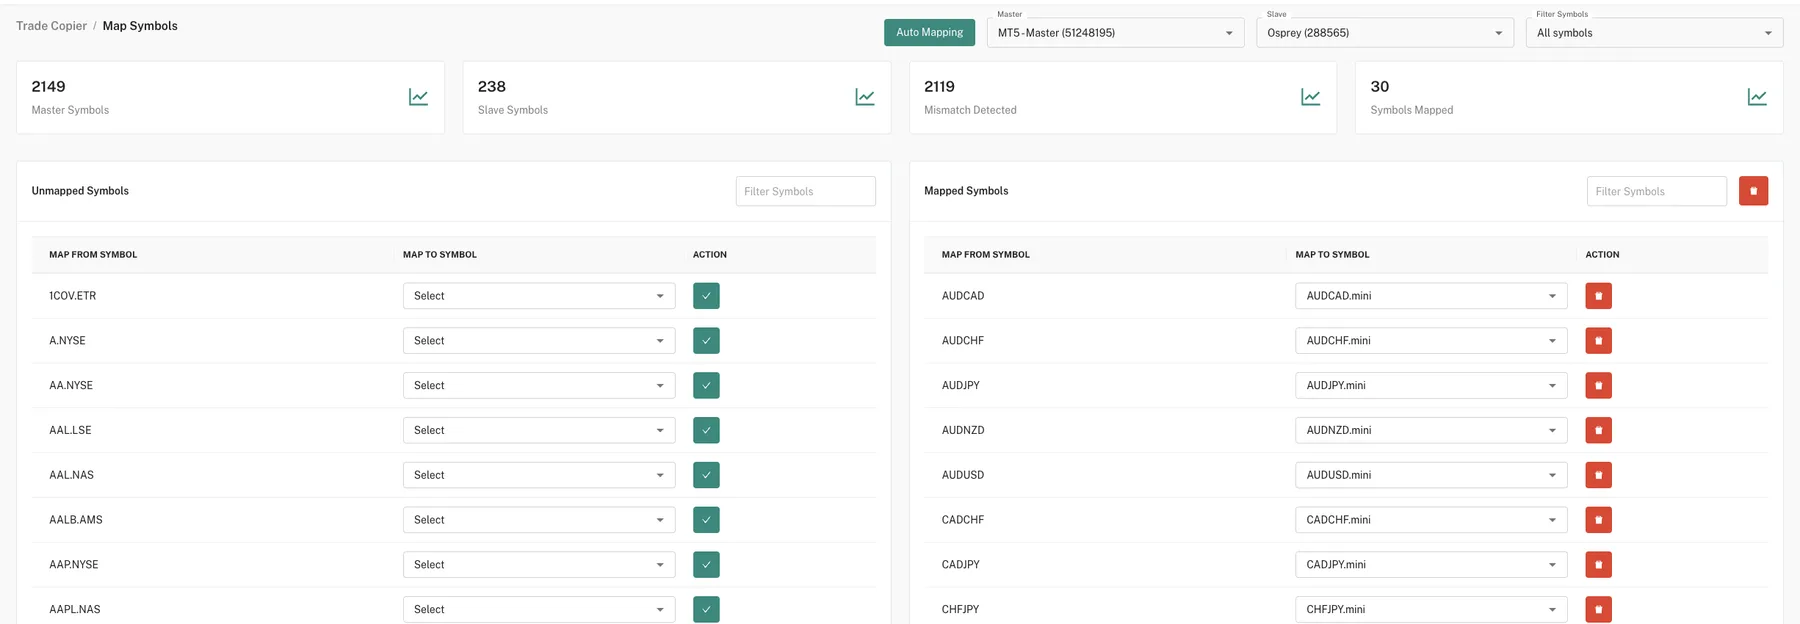1800x624 pixels.
Task: Open the Slave Symbols chart icon
Action: 865,97
